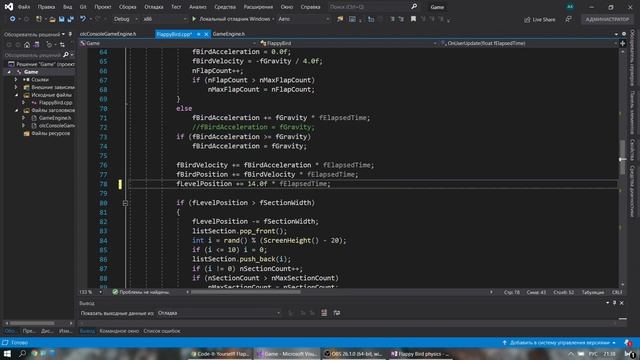Collapse the Файлы заголовков folder
Screen dimensions: 640x360
pyautogui.click(x=16, y=110)
